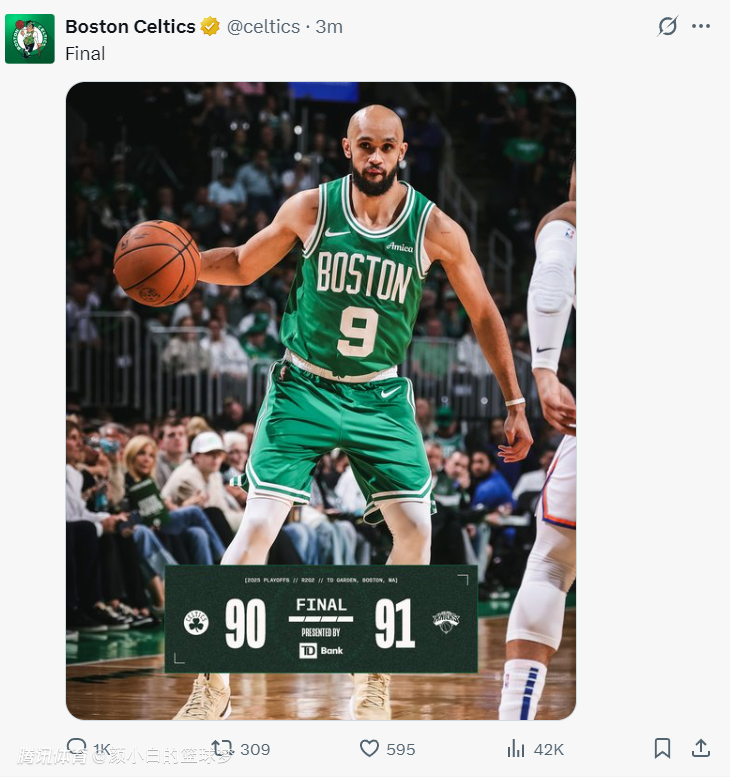Screen dimensions: 730x780
Task: Open the Grok explain icon
Action: pos(667,27)
